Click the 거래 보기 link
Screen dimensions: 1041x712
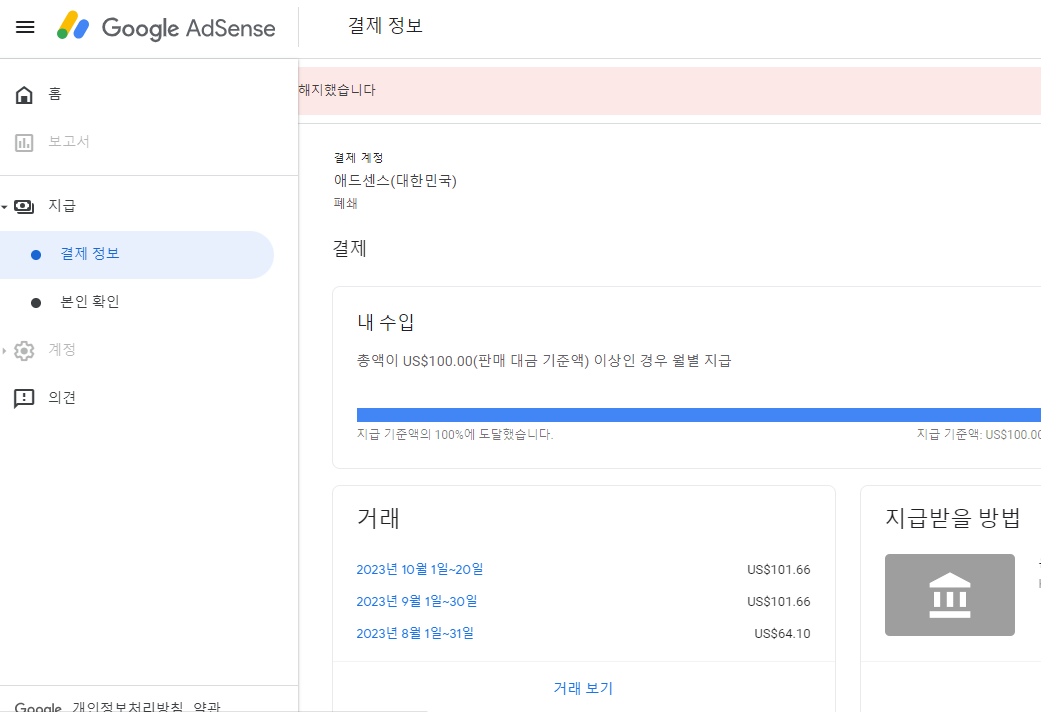tap(582, 688)
